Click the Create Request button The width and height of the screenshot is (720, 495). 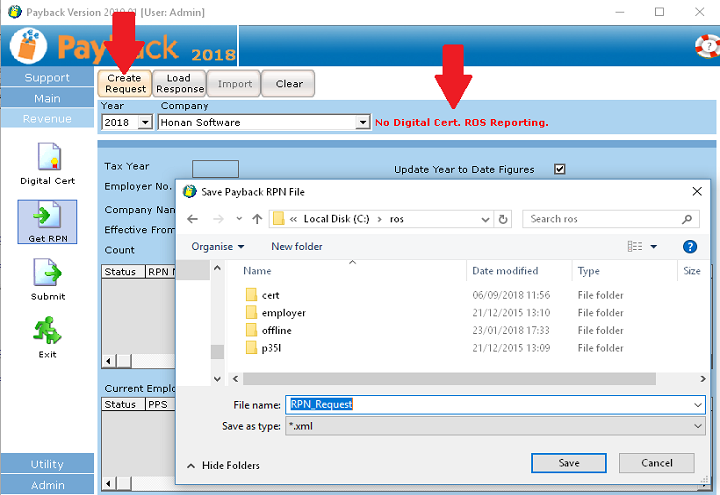tap(125, 83)
